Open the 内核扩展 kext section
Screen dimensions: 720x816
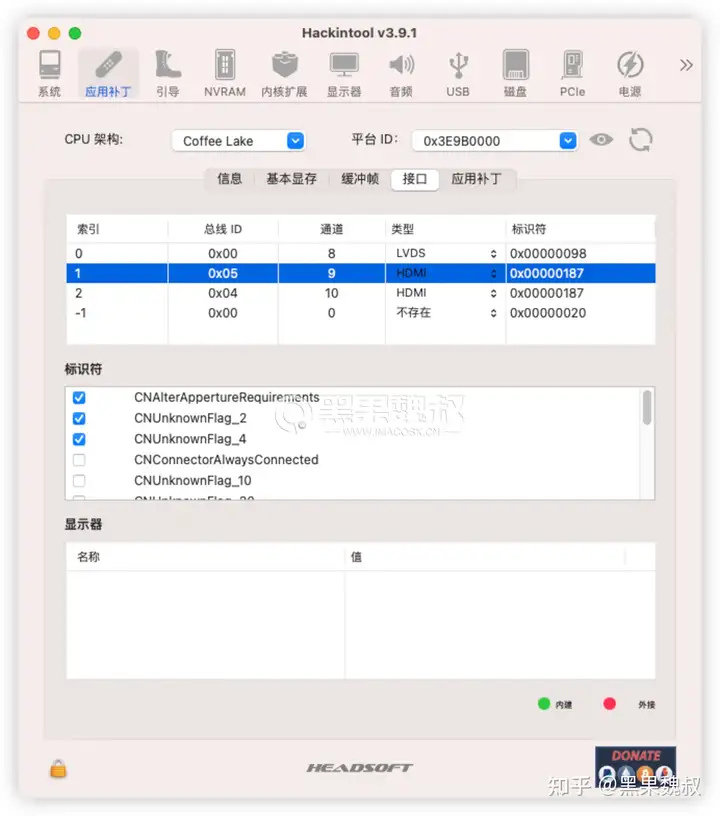tap(284, 73)
